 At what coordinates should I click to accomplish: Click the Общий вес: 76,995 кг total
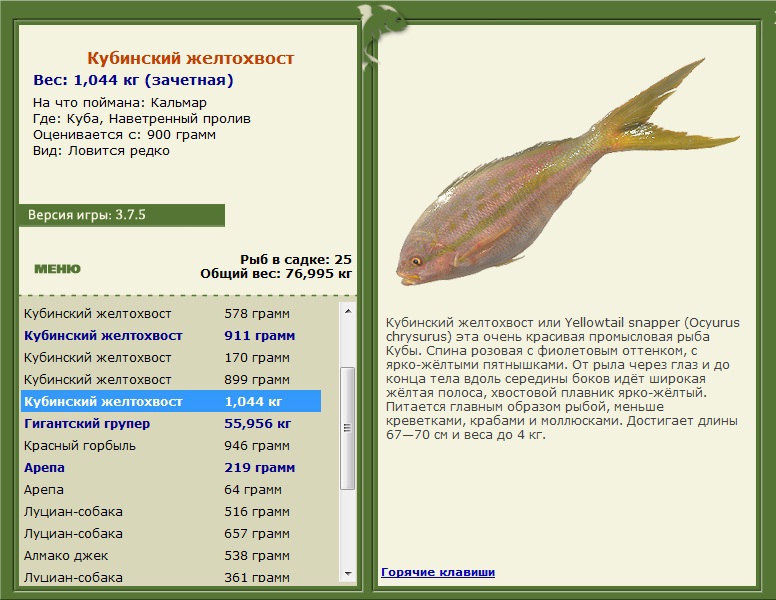[276, 274]
